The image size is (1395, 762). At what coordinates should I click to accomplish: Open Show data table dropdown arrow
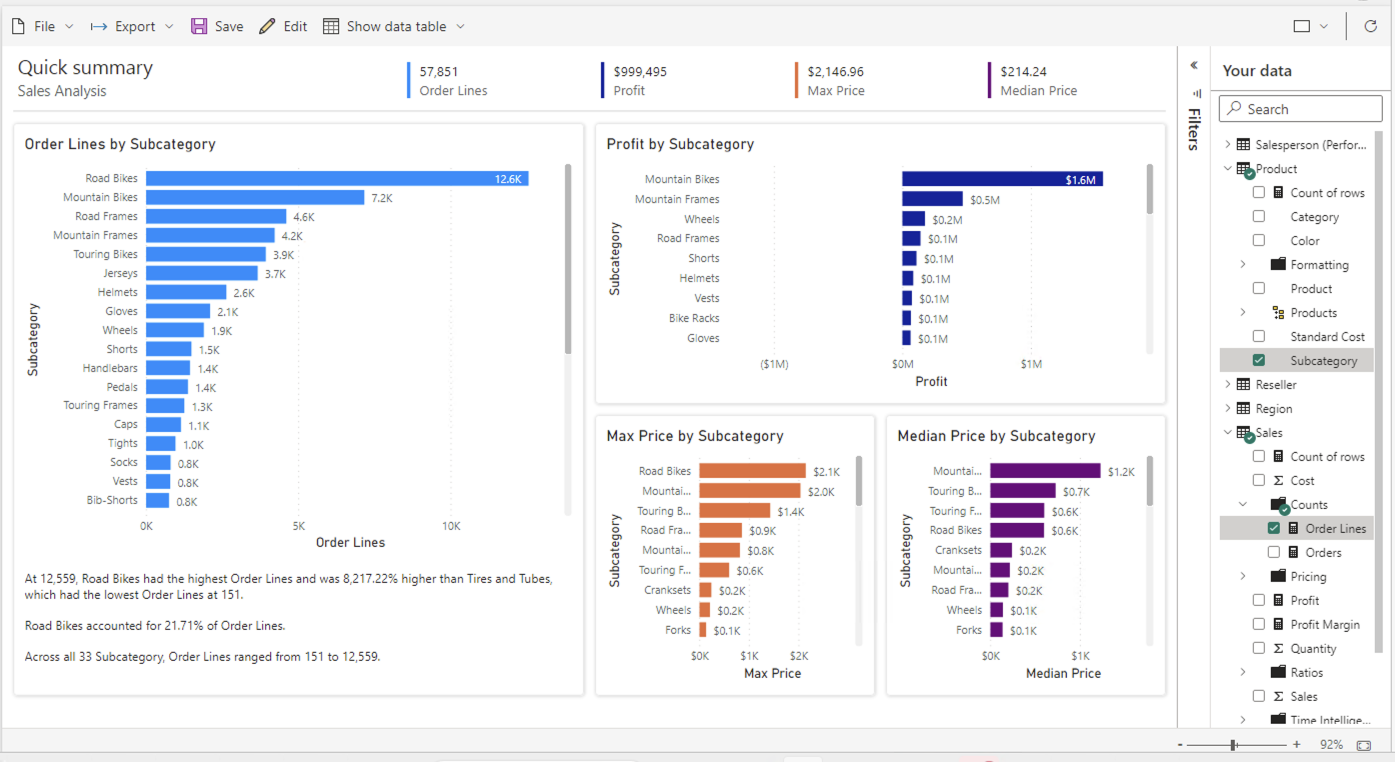tap(460, 27)
